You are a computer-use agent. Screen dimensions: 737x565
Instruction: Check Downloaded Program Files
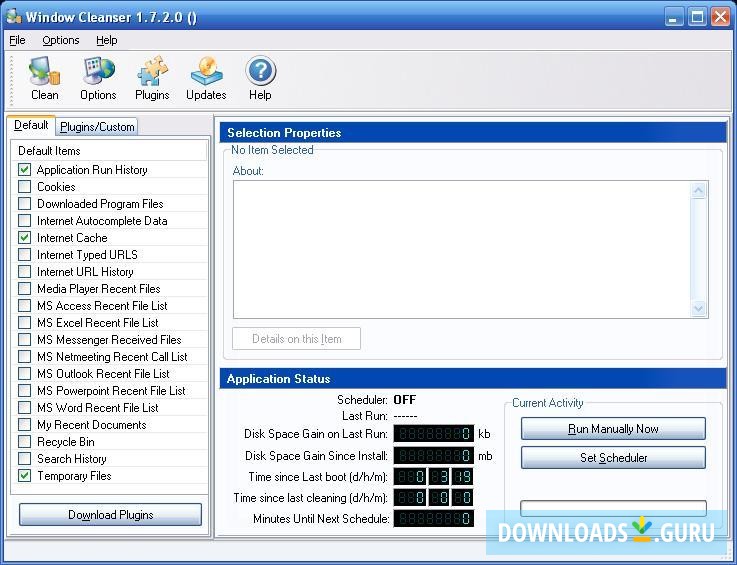(24, 204)
